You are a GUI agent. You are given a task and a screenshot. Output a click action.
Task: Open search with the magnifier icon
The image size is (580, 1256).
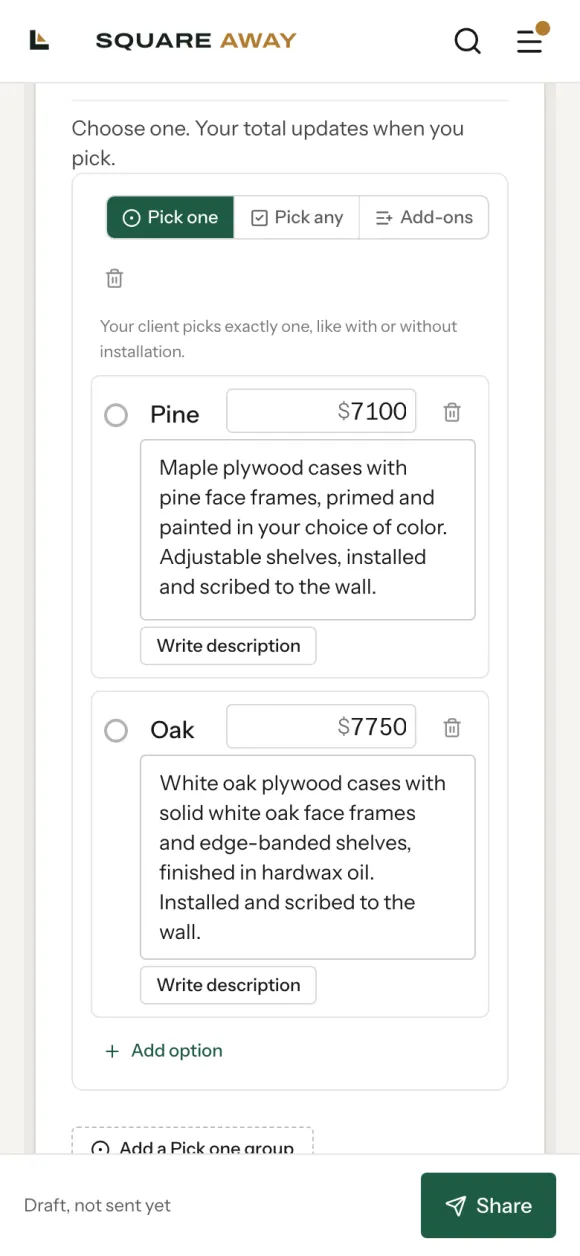point(467,41)
